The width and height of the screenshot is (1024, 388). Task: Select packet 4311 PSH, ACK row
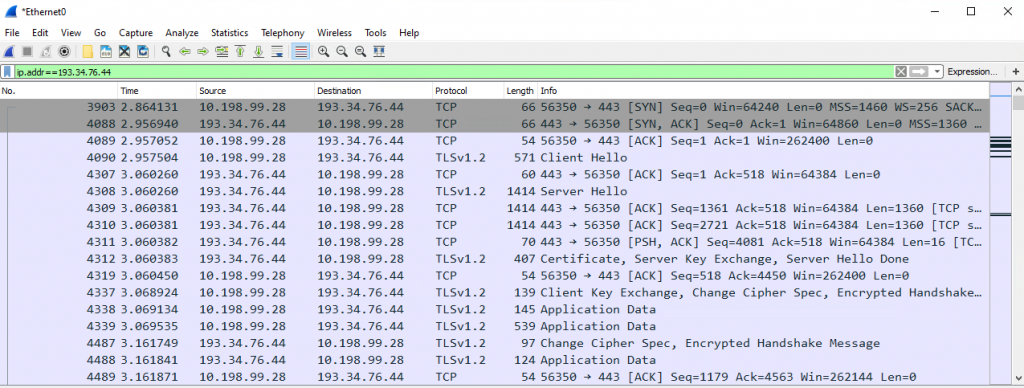(494, 242)
